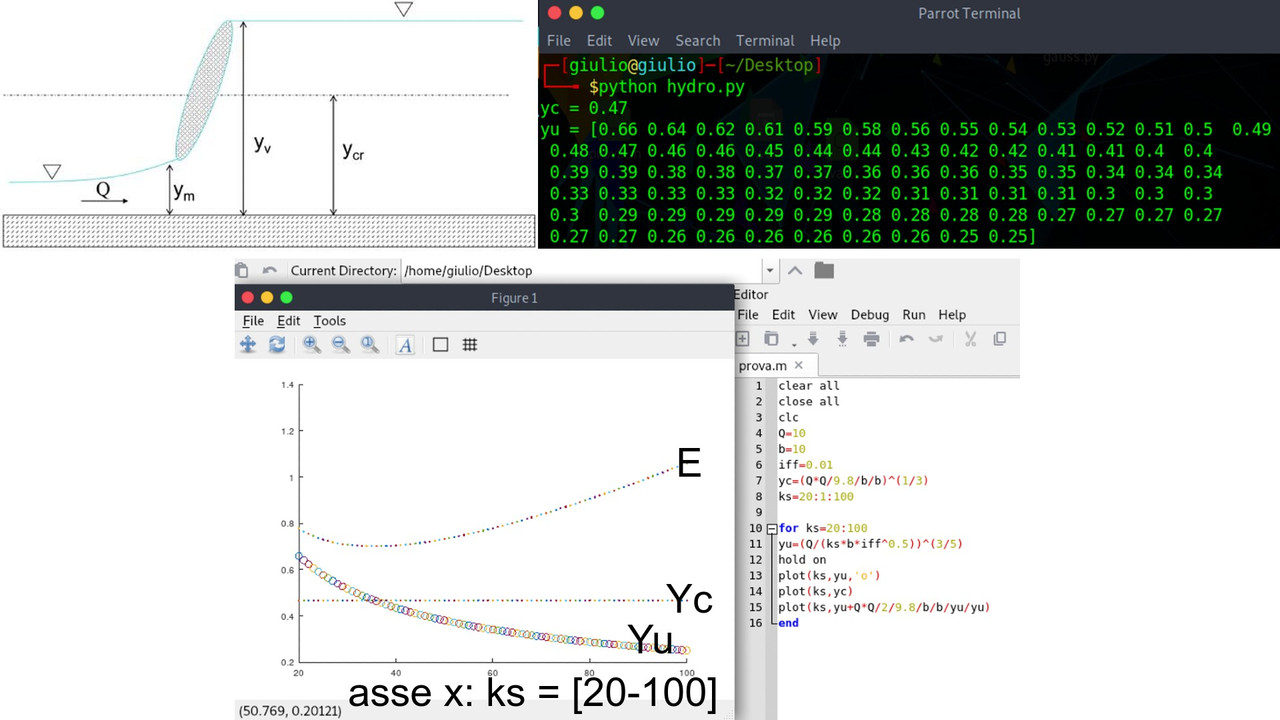Click the print icon in the Editor toolbar
Screen dimensions: 1280x720
871,339
